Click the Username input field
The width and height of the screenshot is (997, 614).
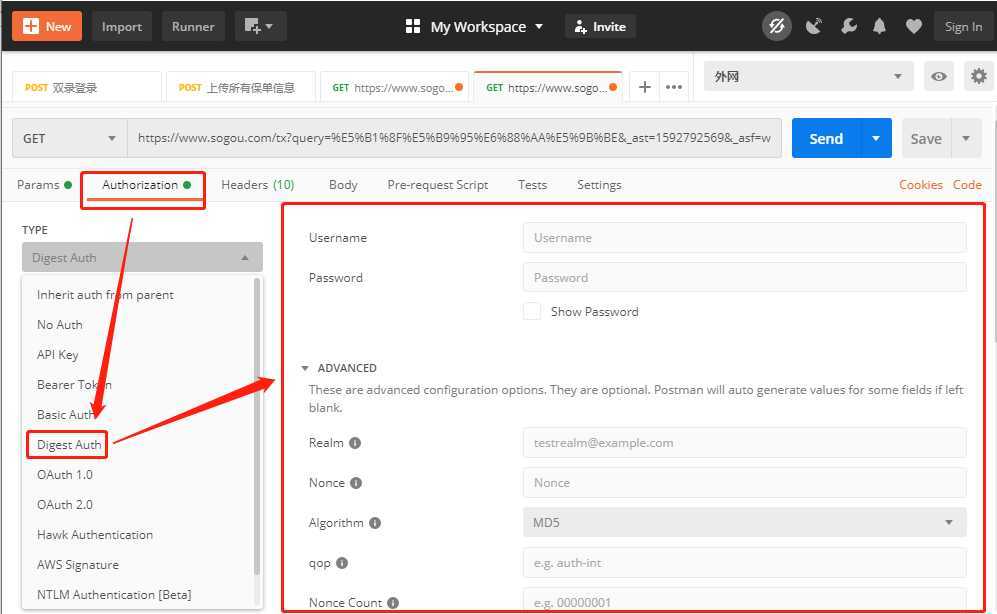click(x=745, y=238)
